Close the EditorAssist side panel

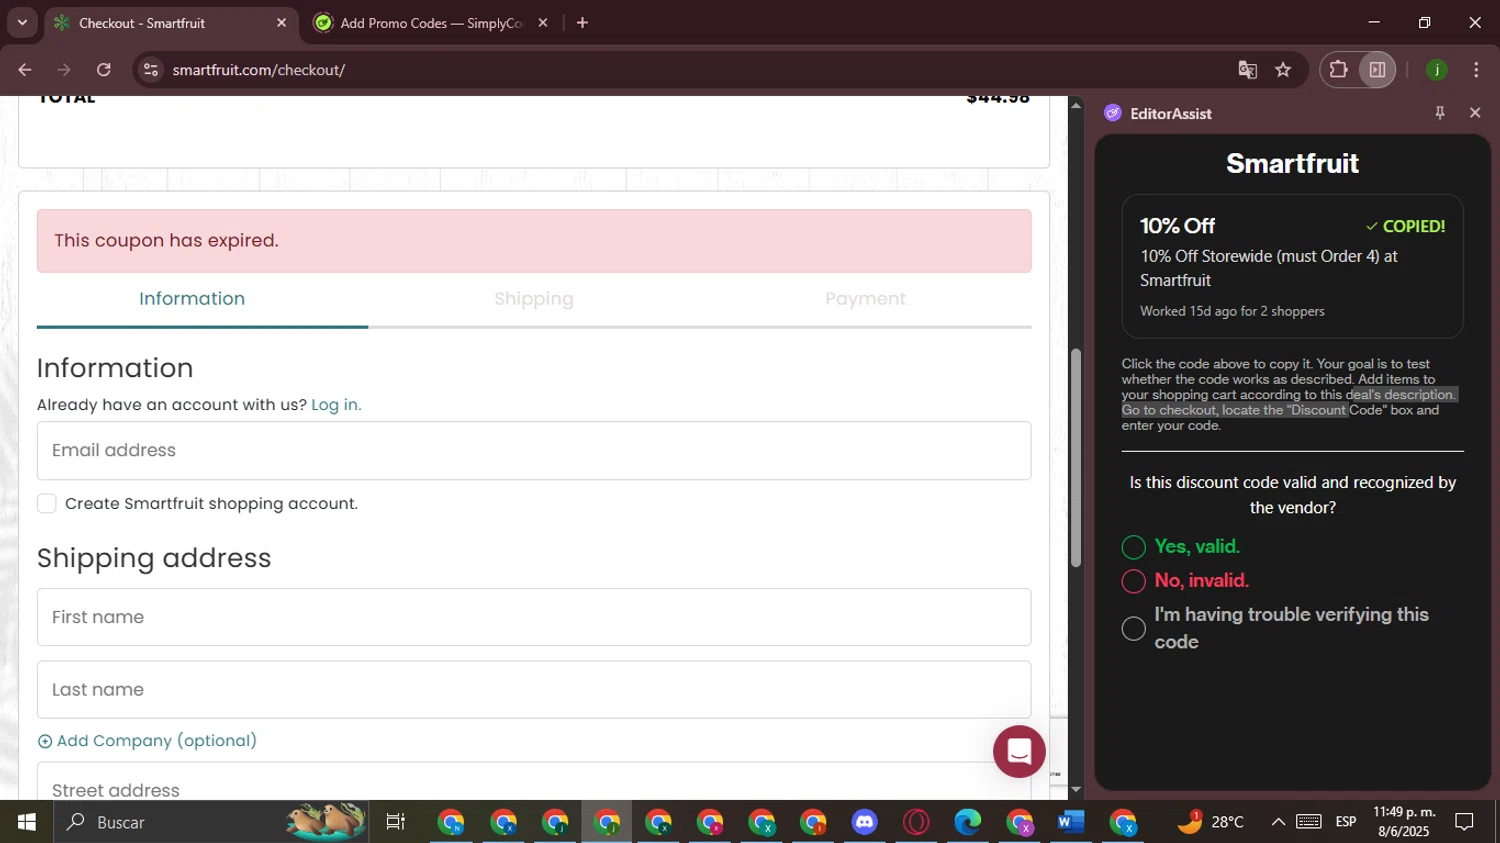pyautogui.click(x=1475, y=113)
